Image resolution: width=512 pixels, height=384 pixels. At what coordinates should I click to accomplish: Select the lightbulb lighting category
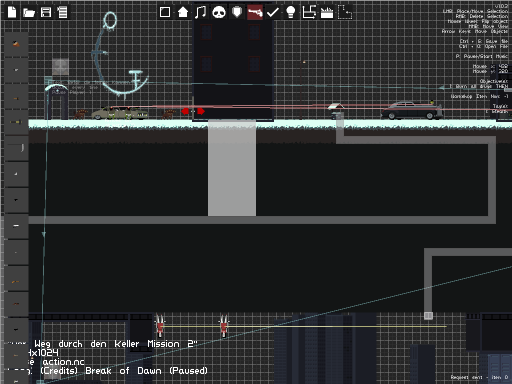tap(291, 12)
